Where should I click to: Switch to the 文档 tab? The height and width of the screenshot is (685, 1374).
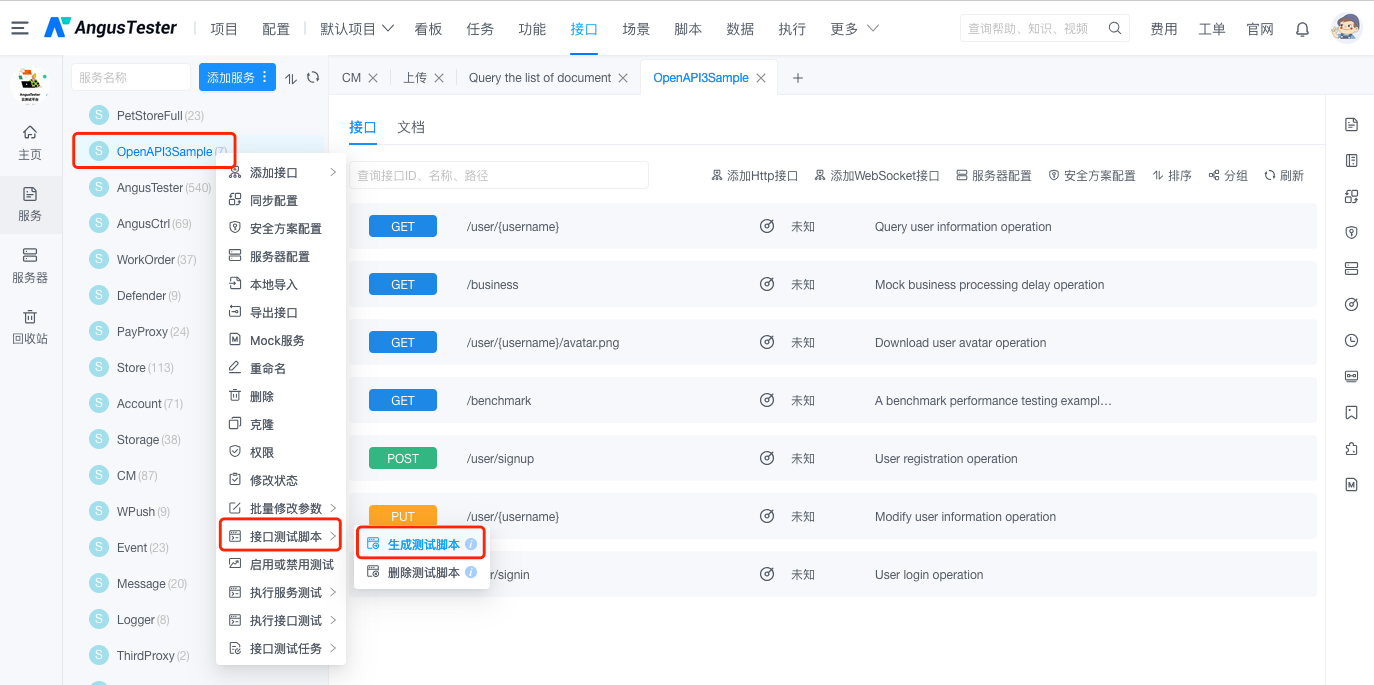(x=411, y=127)
